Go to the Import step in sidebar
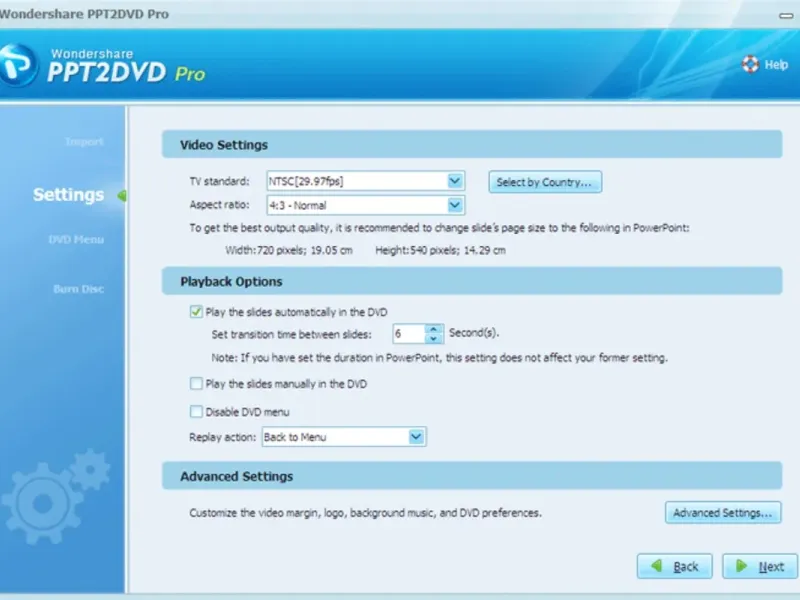 84,141
